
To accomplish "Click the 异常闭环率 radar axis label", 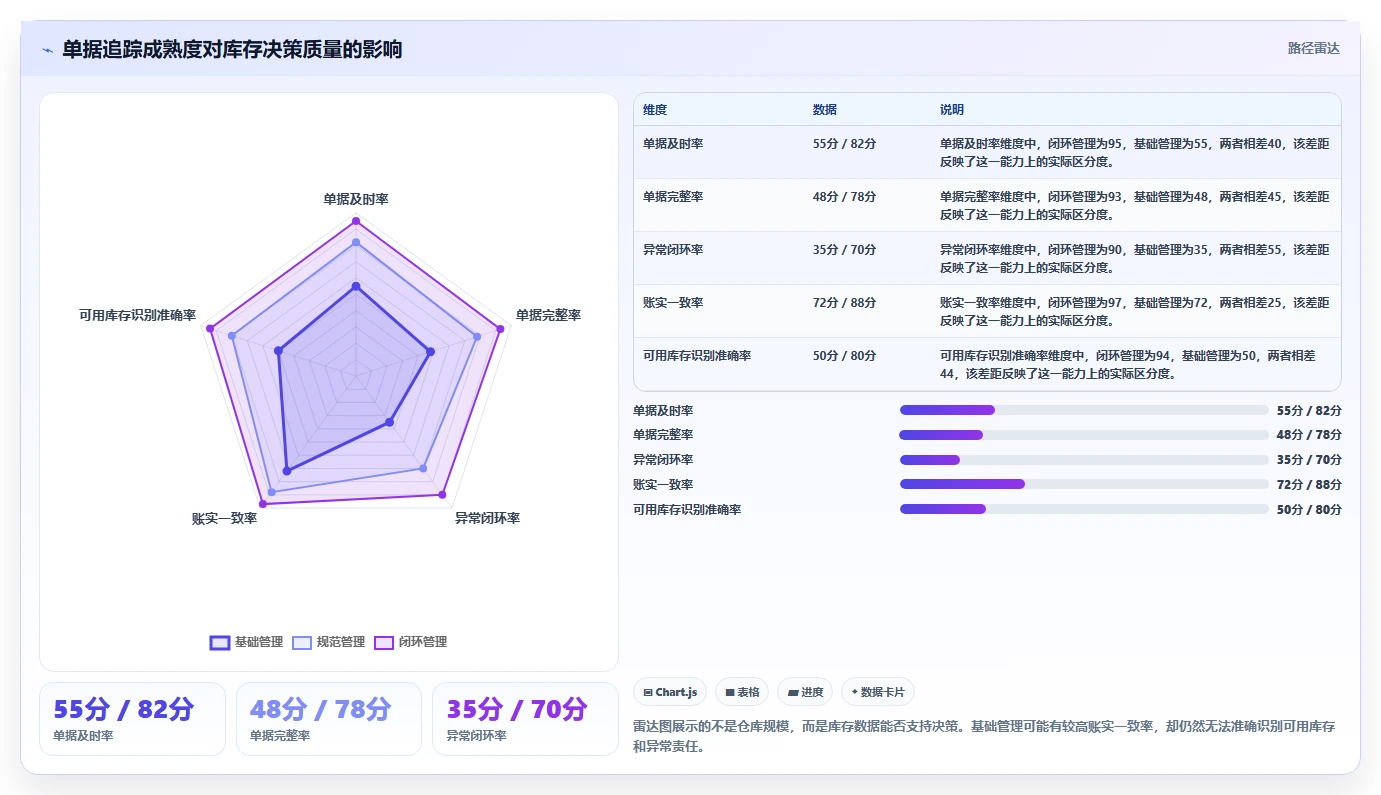I will pos(487,518).
